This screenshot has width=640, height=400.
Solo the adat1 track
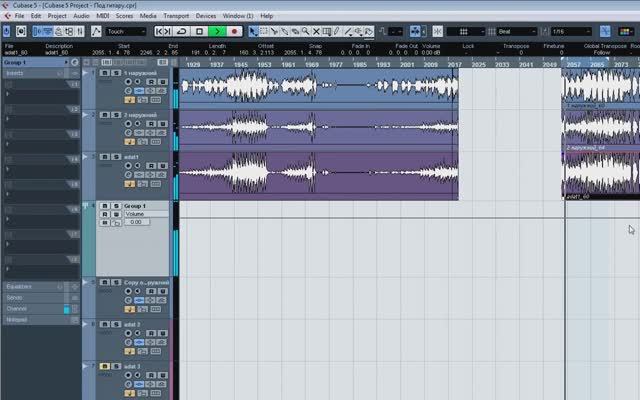click(116, 157)
